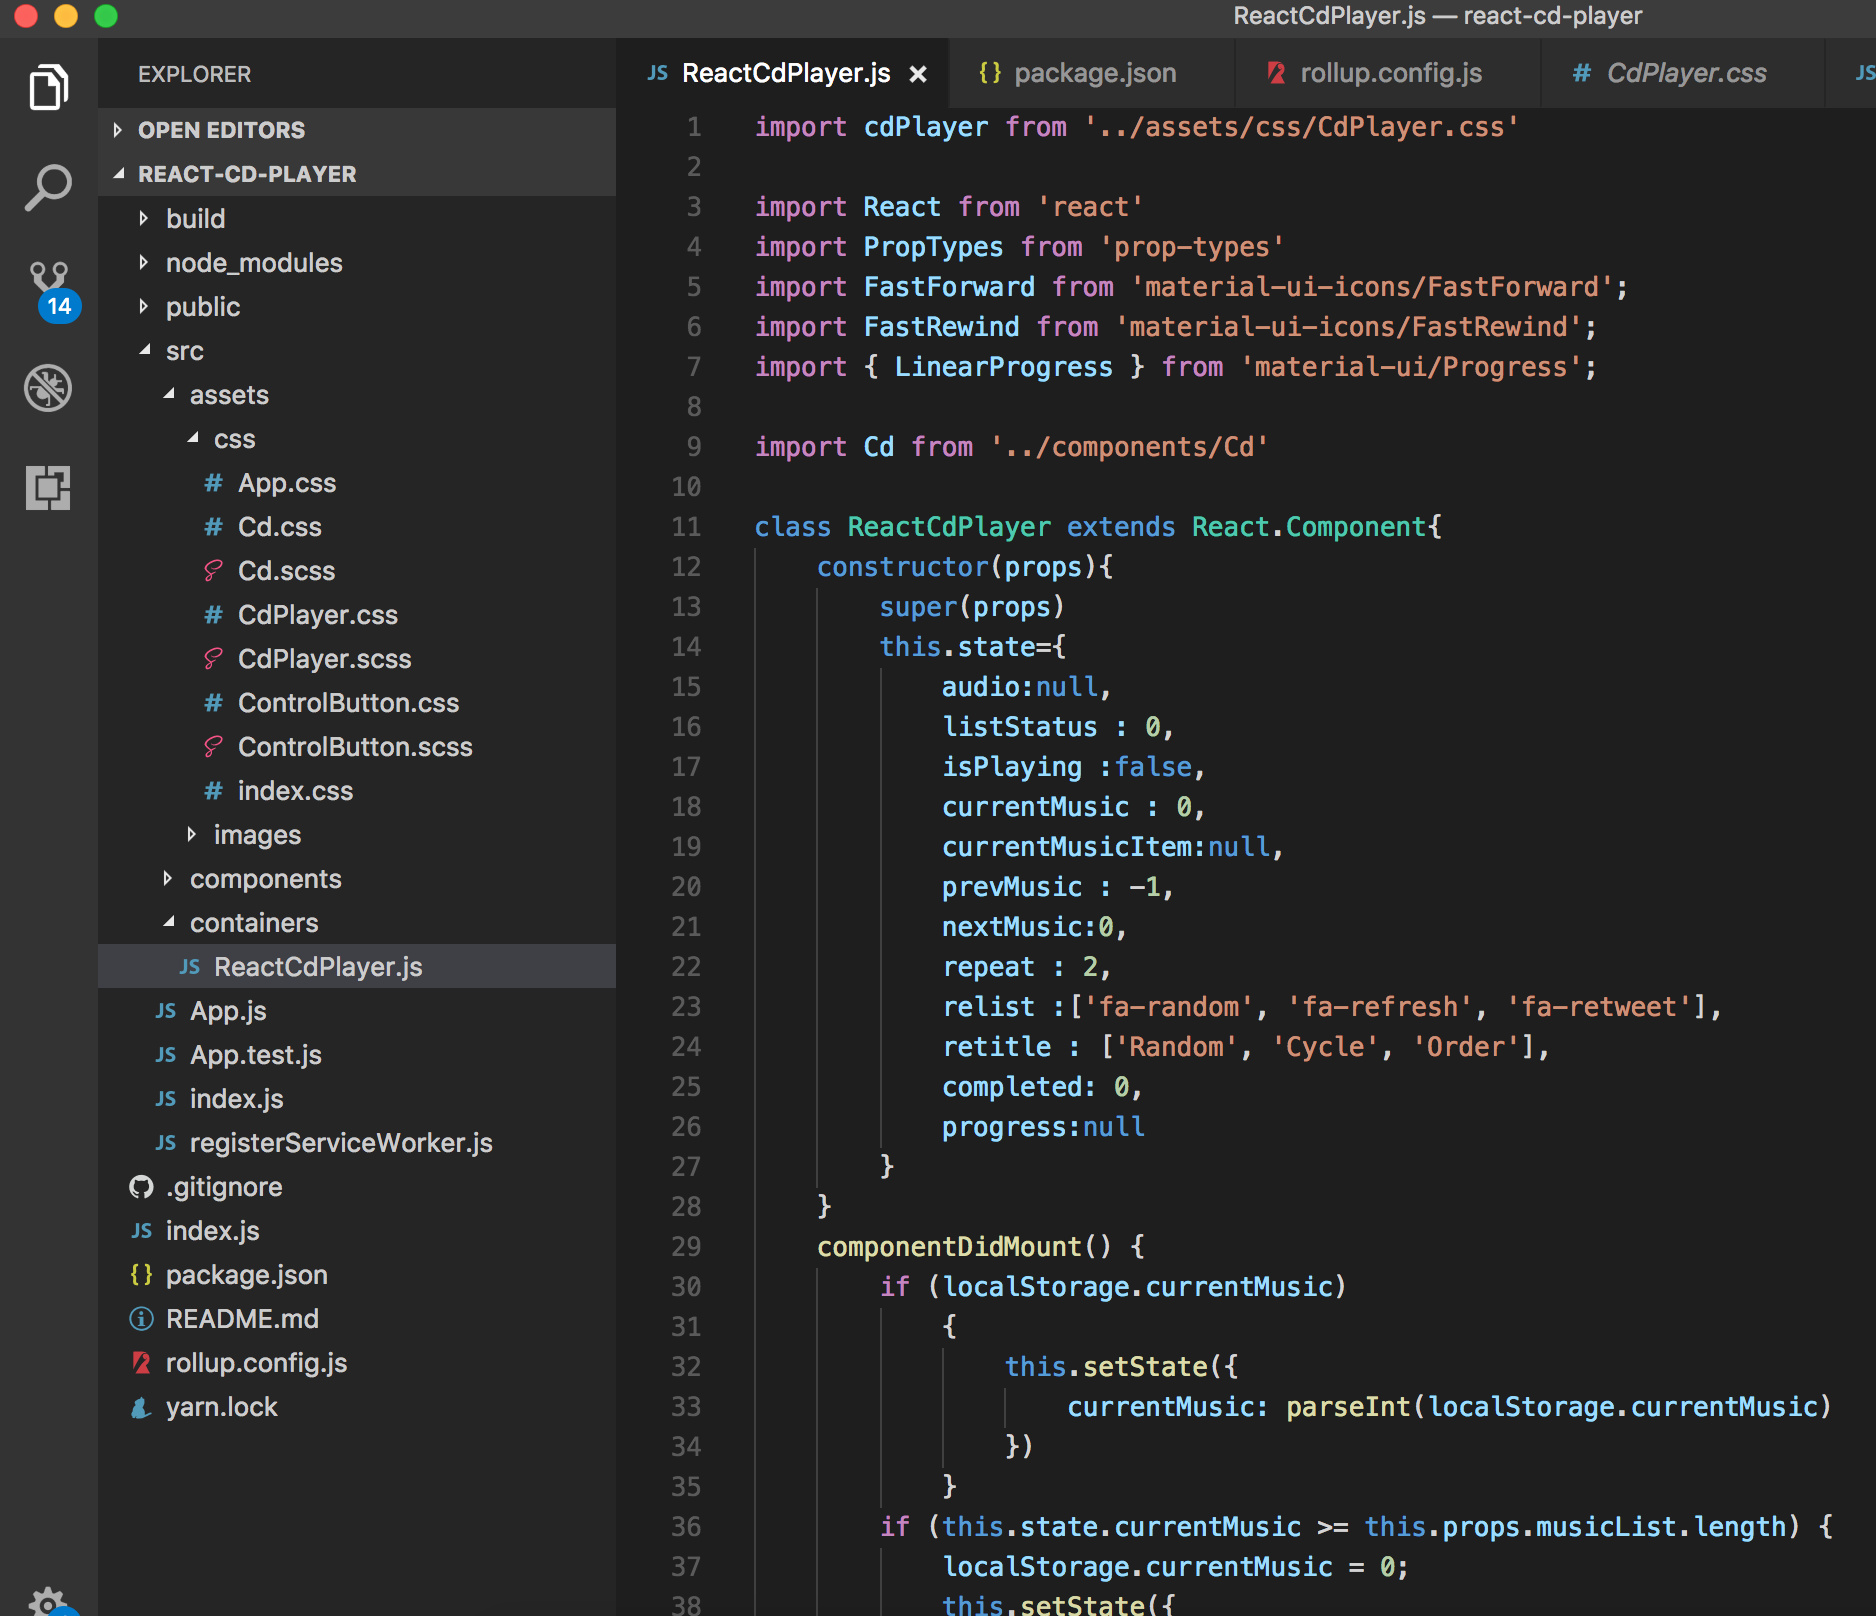Open the Search view icon
The height and width of the screenshot is (1616, 1876).
click(x=48, y=187)
